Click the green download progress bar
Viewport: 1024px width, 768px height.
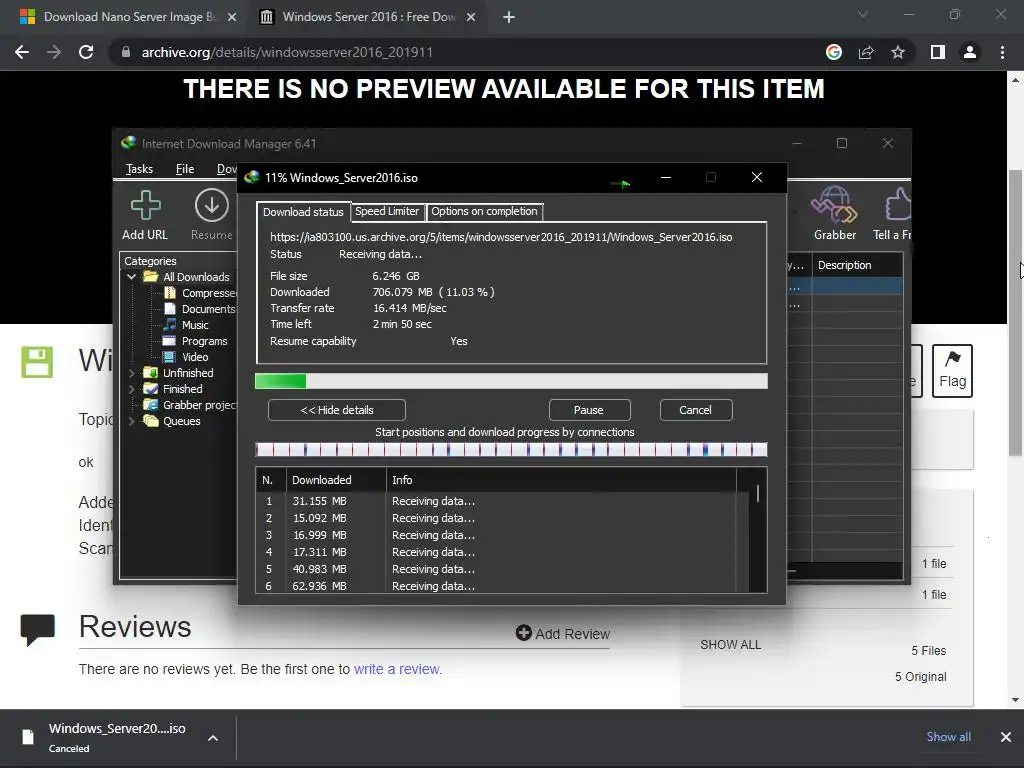(511, 381)
